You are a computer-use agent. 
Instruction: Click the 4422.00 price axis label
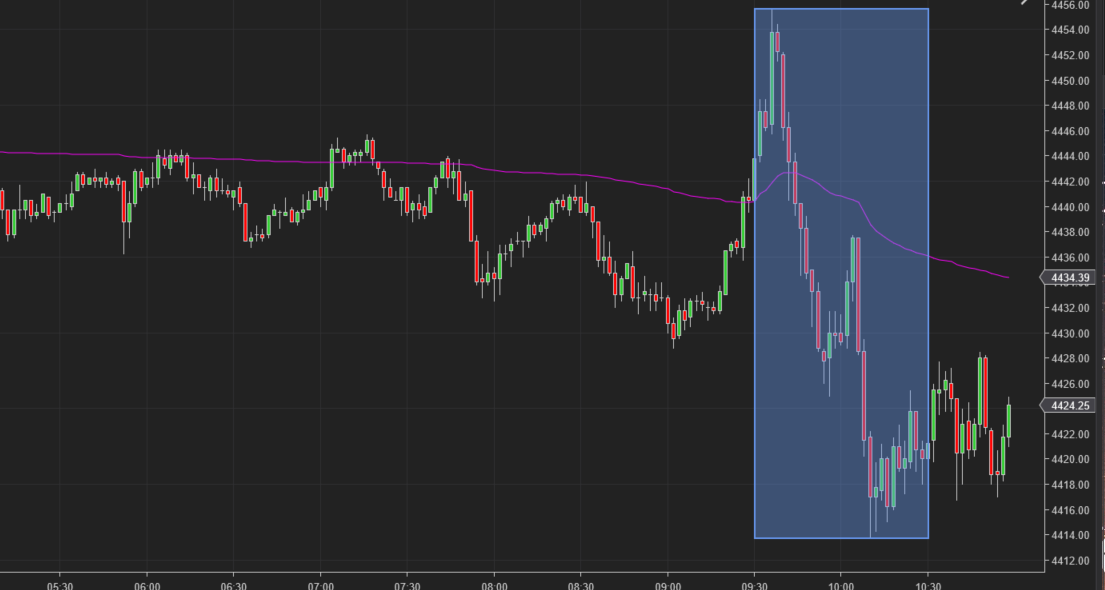1070,434
